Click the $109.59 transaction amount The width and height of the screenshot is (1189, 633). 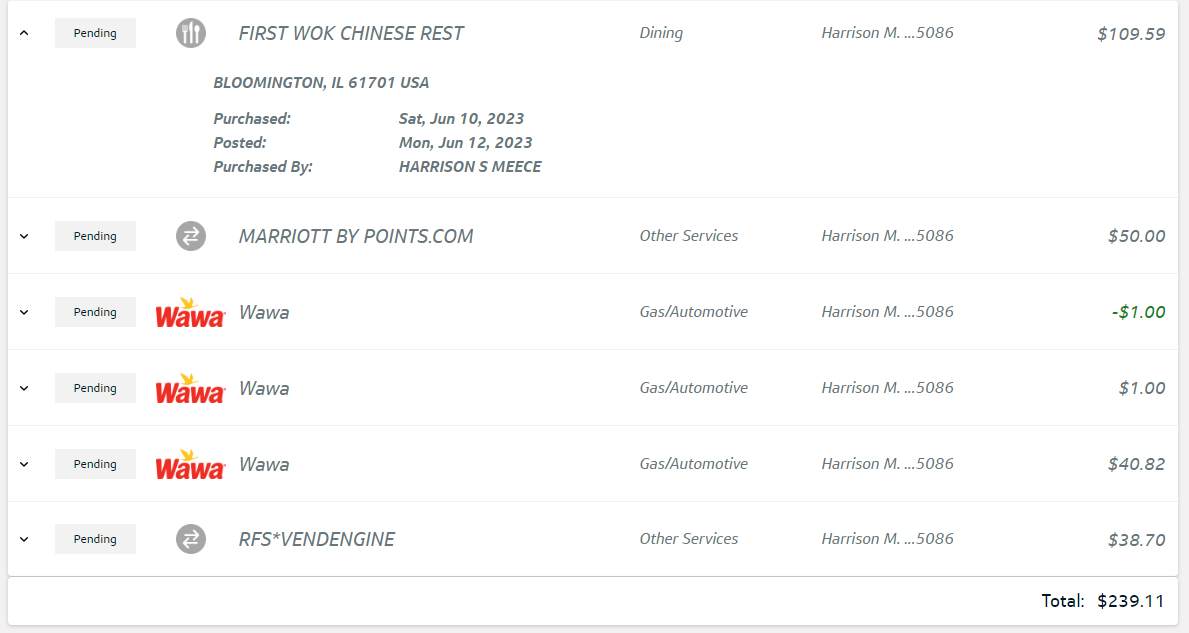click(1131, 34)
